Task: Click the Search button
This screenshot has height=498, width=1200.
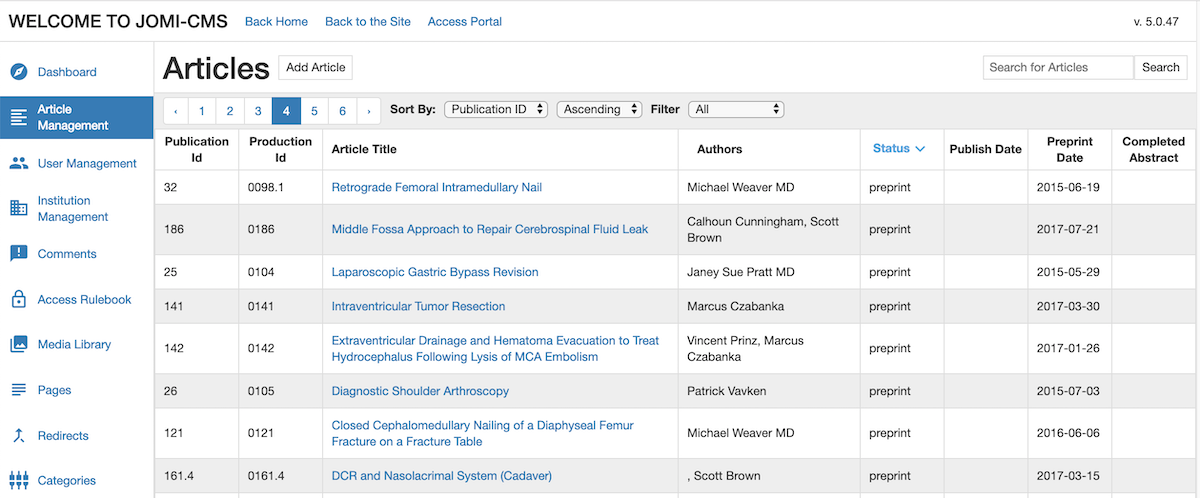Action: coord(1160,67)
